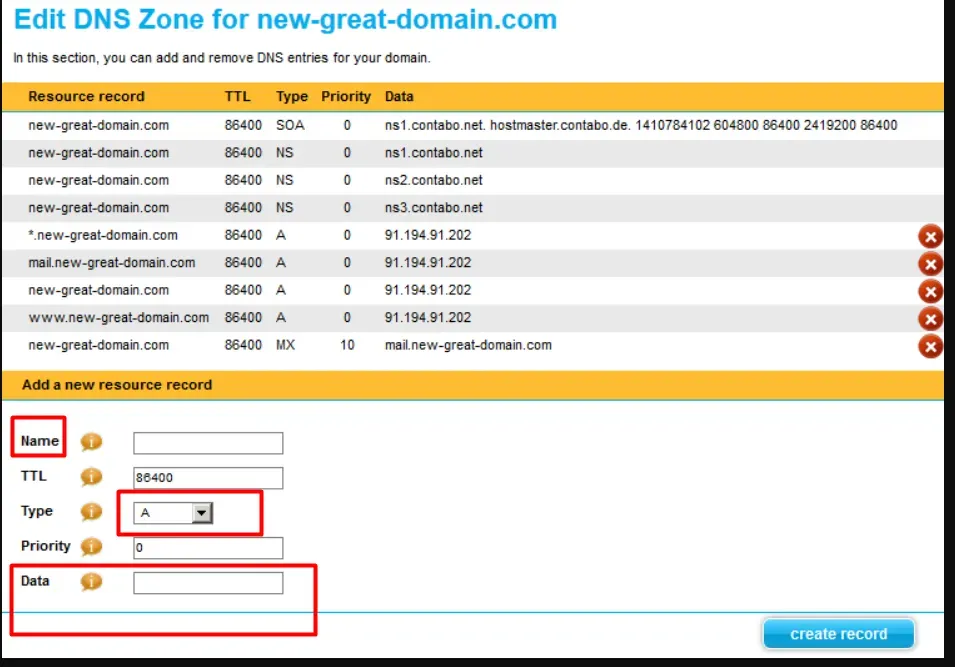The width and height of the screenshot is (955, 667).
Task: Select the Priority input field
Action: (208, 548)
